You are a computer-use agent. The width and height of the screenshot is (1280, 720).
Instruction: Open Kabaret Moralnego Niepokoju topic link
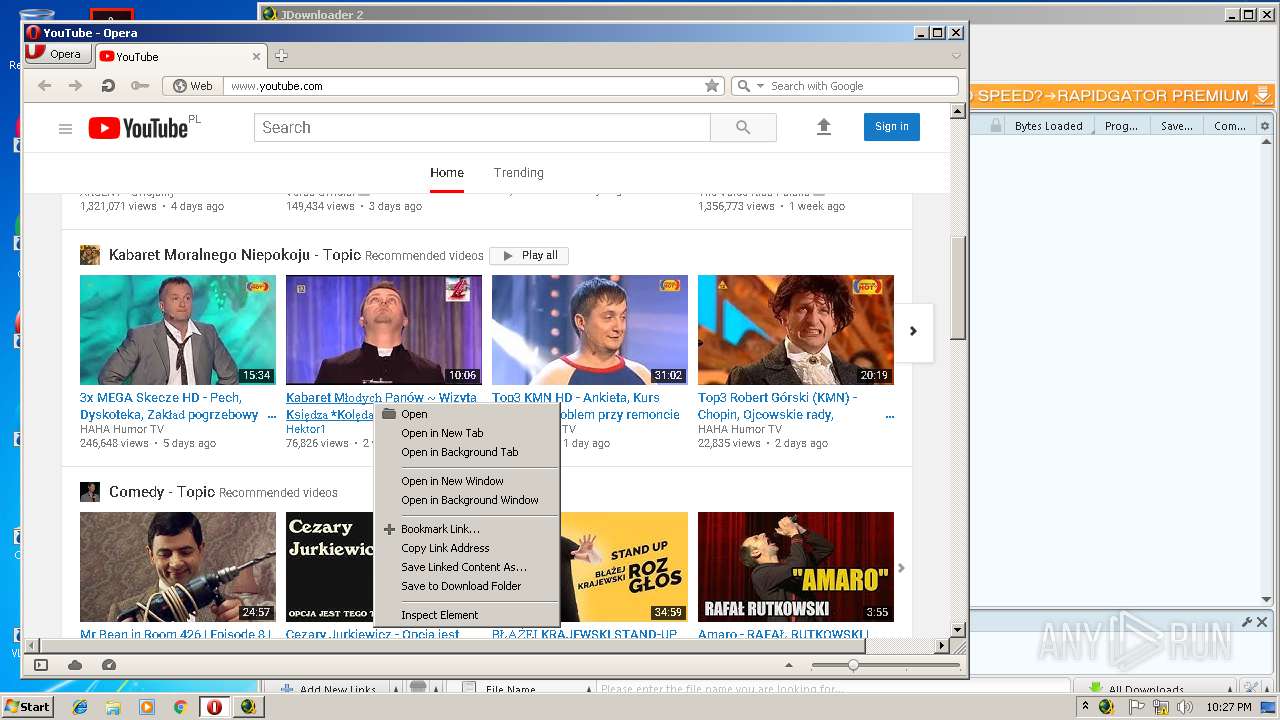pyautogui.click(x=235, y=255)
